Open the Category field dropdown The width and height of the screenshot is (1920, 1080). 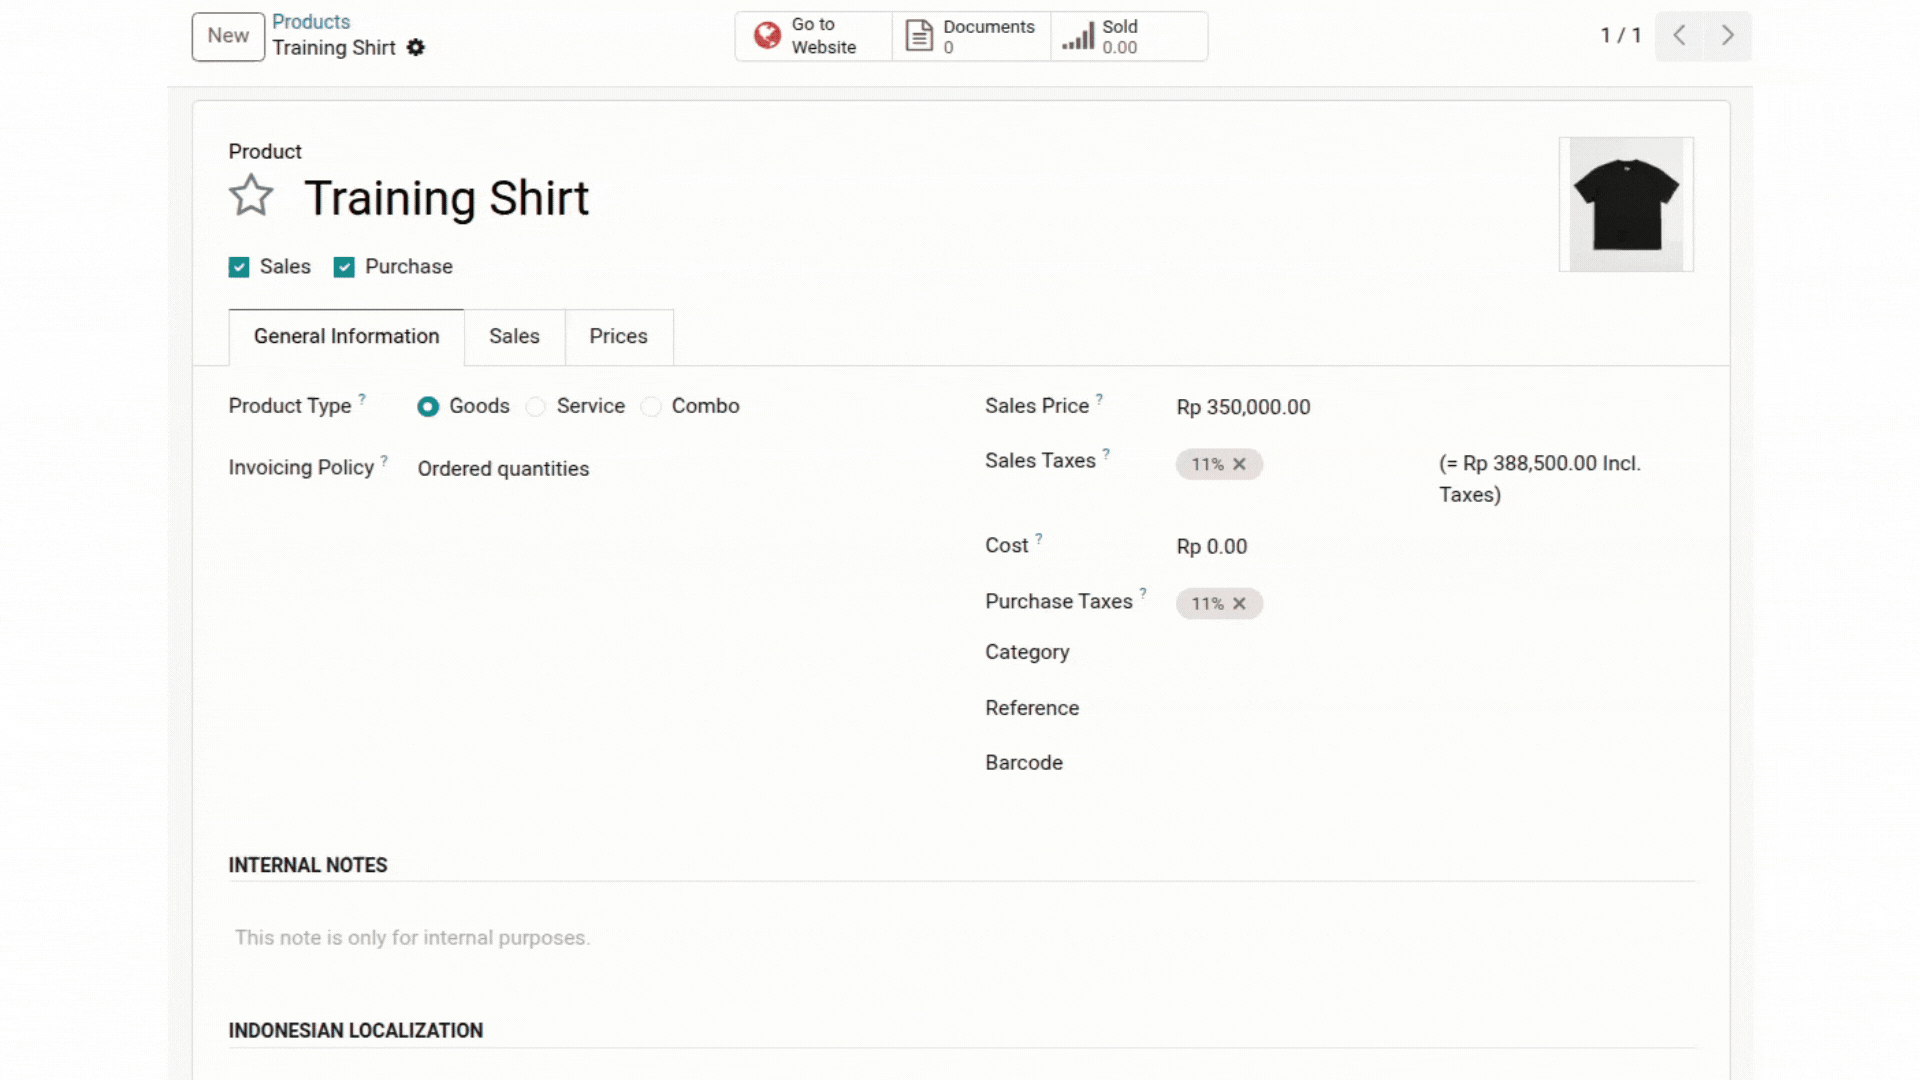[x=1436, y=653]
